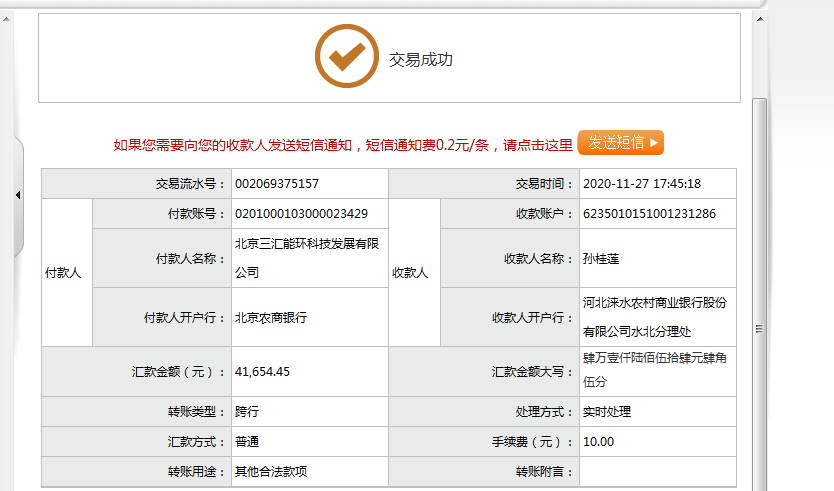Select the payee account number 6235010151001231286
Viewport: 834px width, 491px height.
tap(649, 214)
